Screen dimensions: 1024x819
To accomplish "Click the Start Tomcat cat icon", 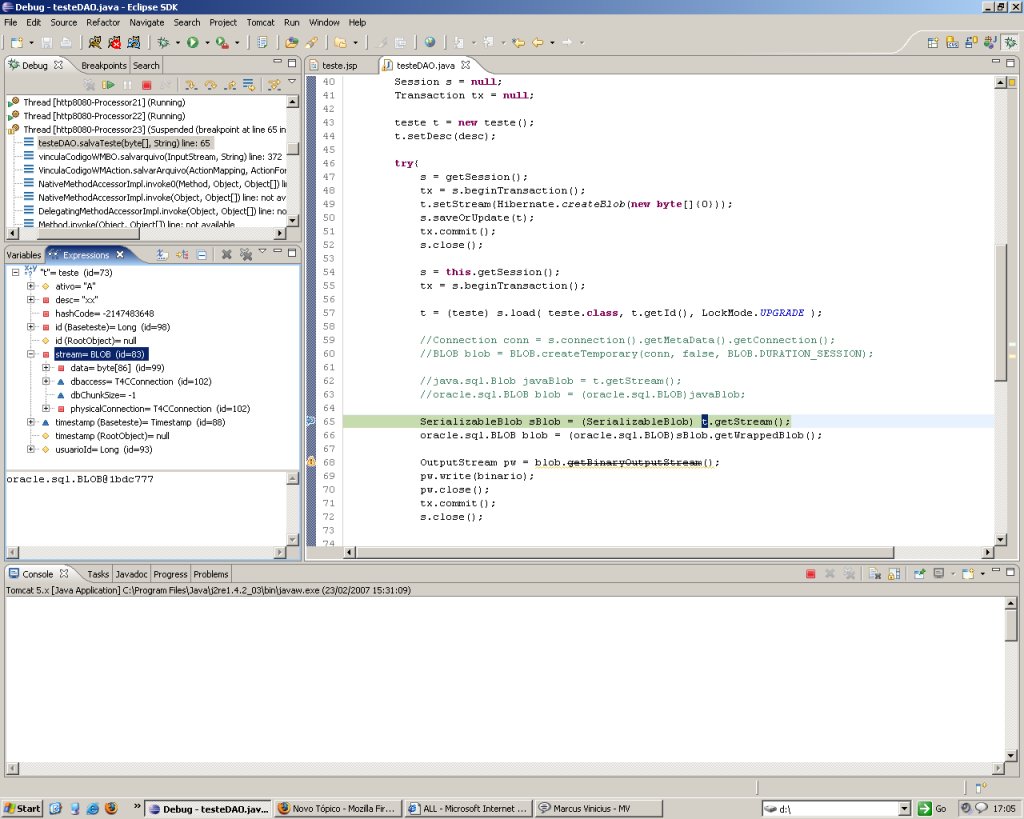I will 95,42.
